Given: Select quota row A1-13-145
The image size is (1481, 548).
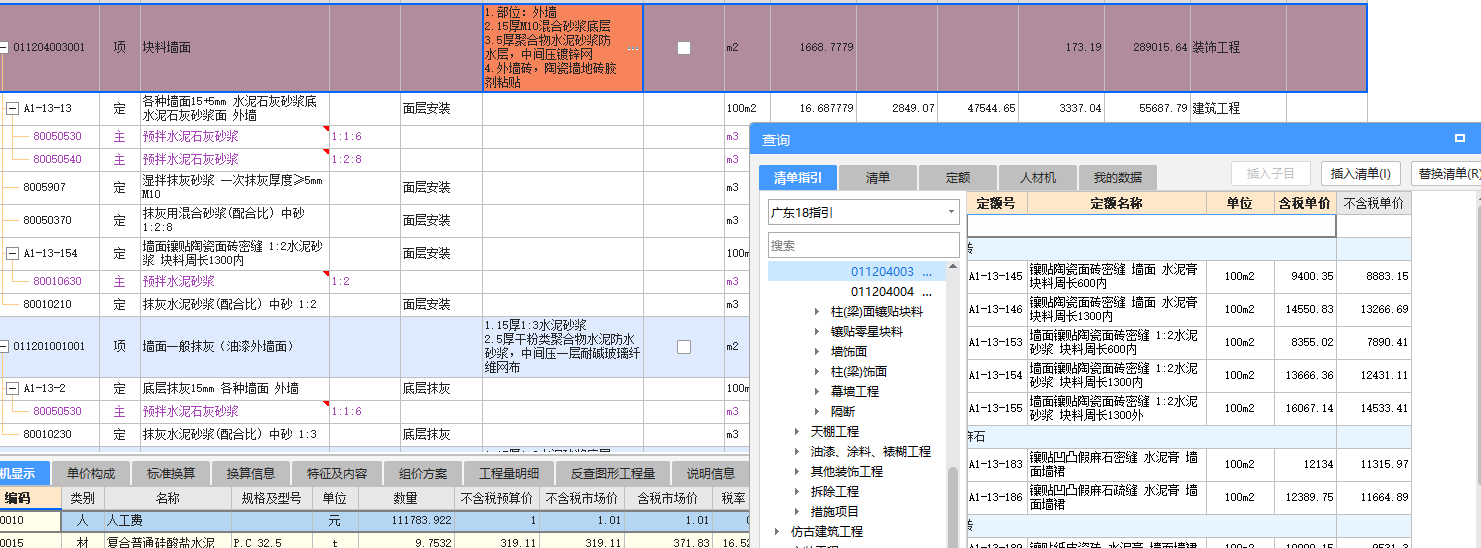Looking at the screenshot, I should (x=1189, y=276).
